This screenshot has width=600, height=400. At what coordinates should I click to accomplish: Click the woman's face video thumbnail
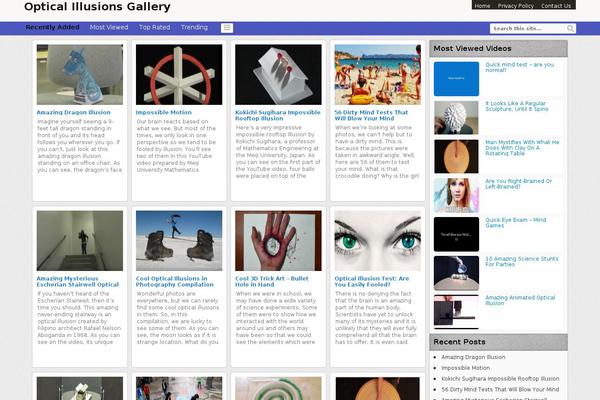pyautogui.click(x=456, y=195)
